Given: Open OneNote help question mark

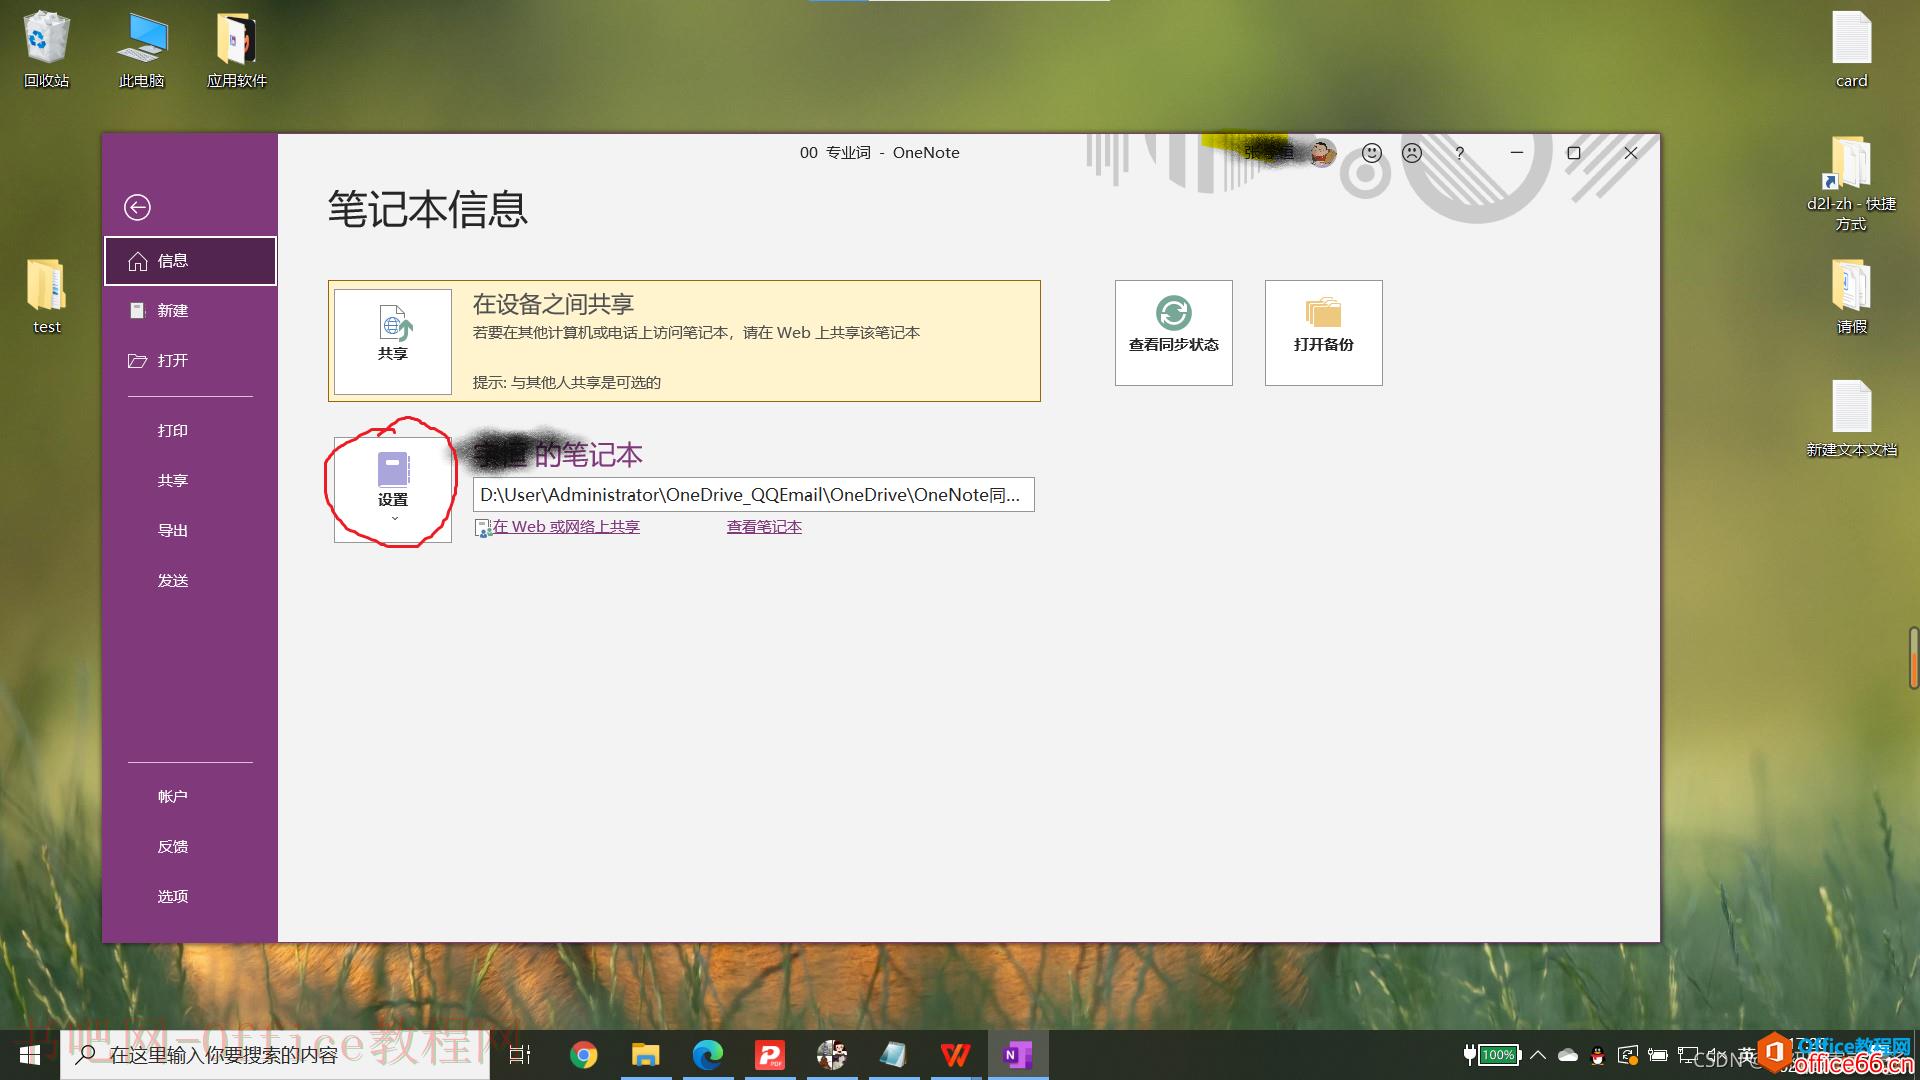Looking at the screenshot, I should point(1460,153).
